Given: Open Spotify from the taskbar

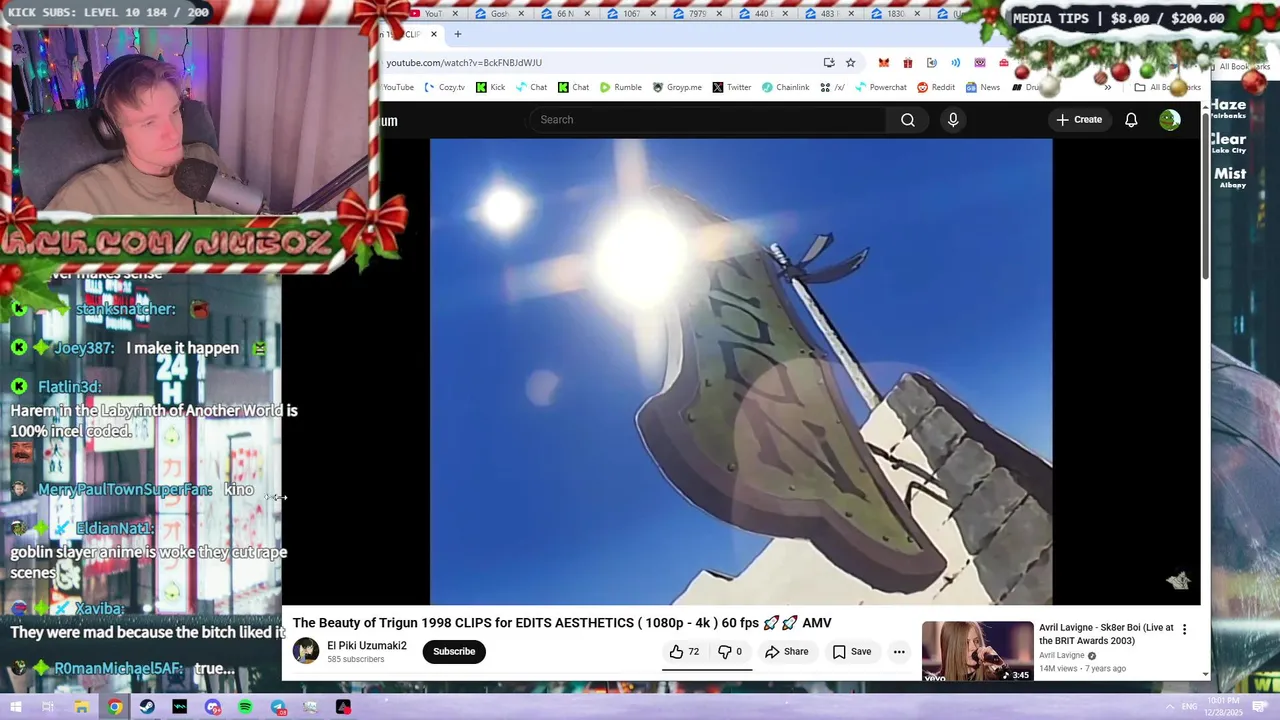Looking at the screenshot, I should (x=246, y=707).
